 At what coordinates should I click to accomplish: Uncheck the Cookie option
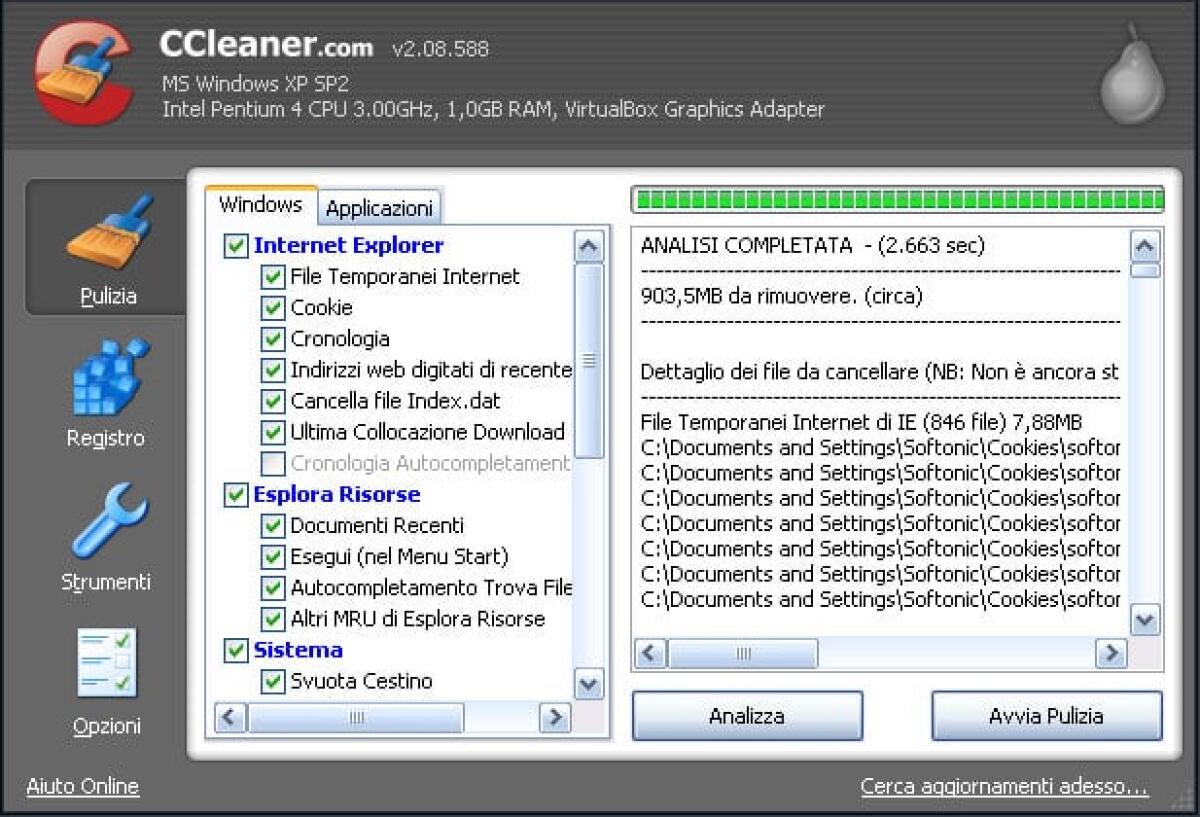[271, 308]
